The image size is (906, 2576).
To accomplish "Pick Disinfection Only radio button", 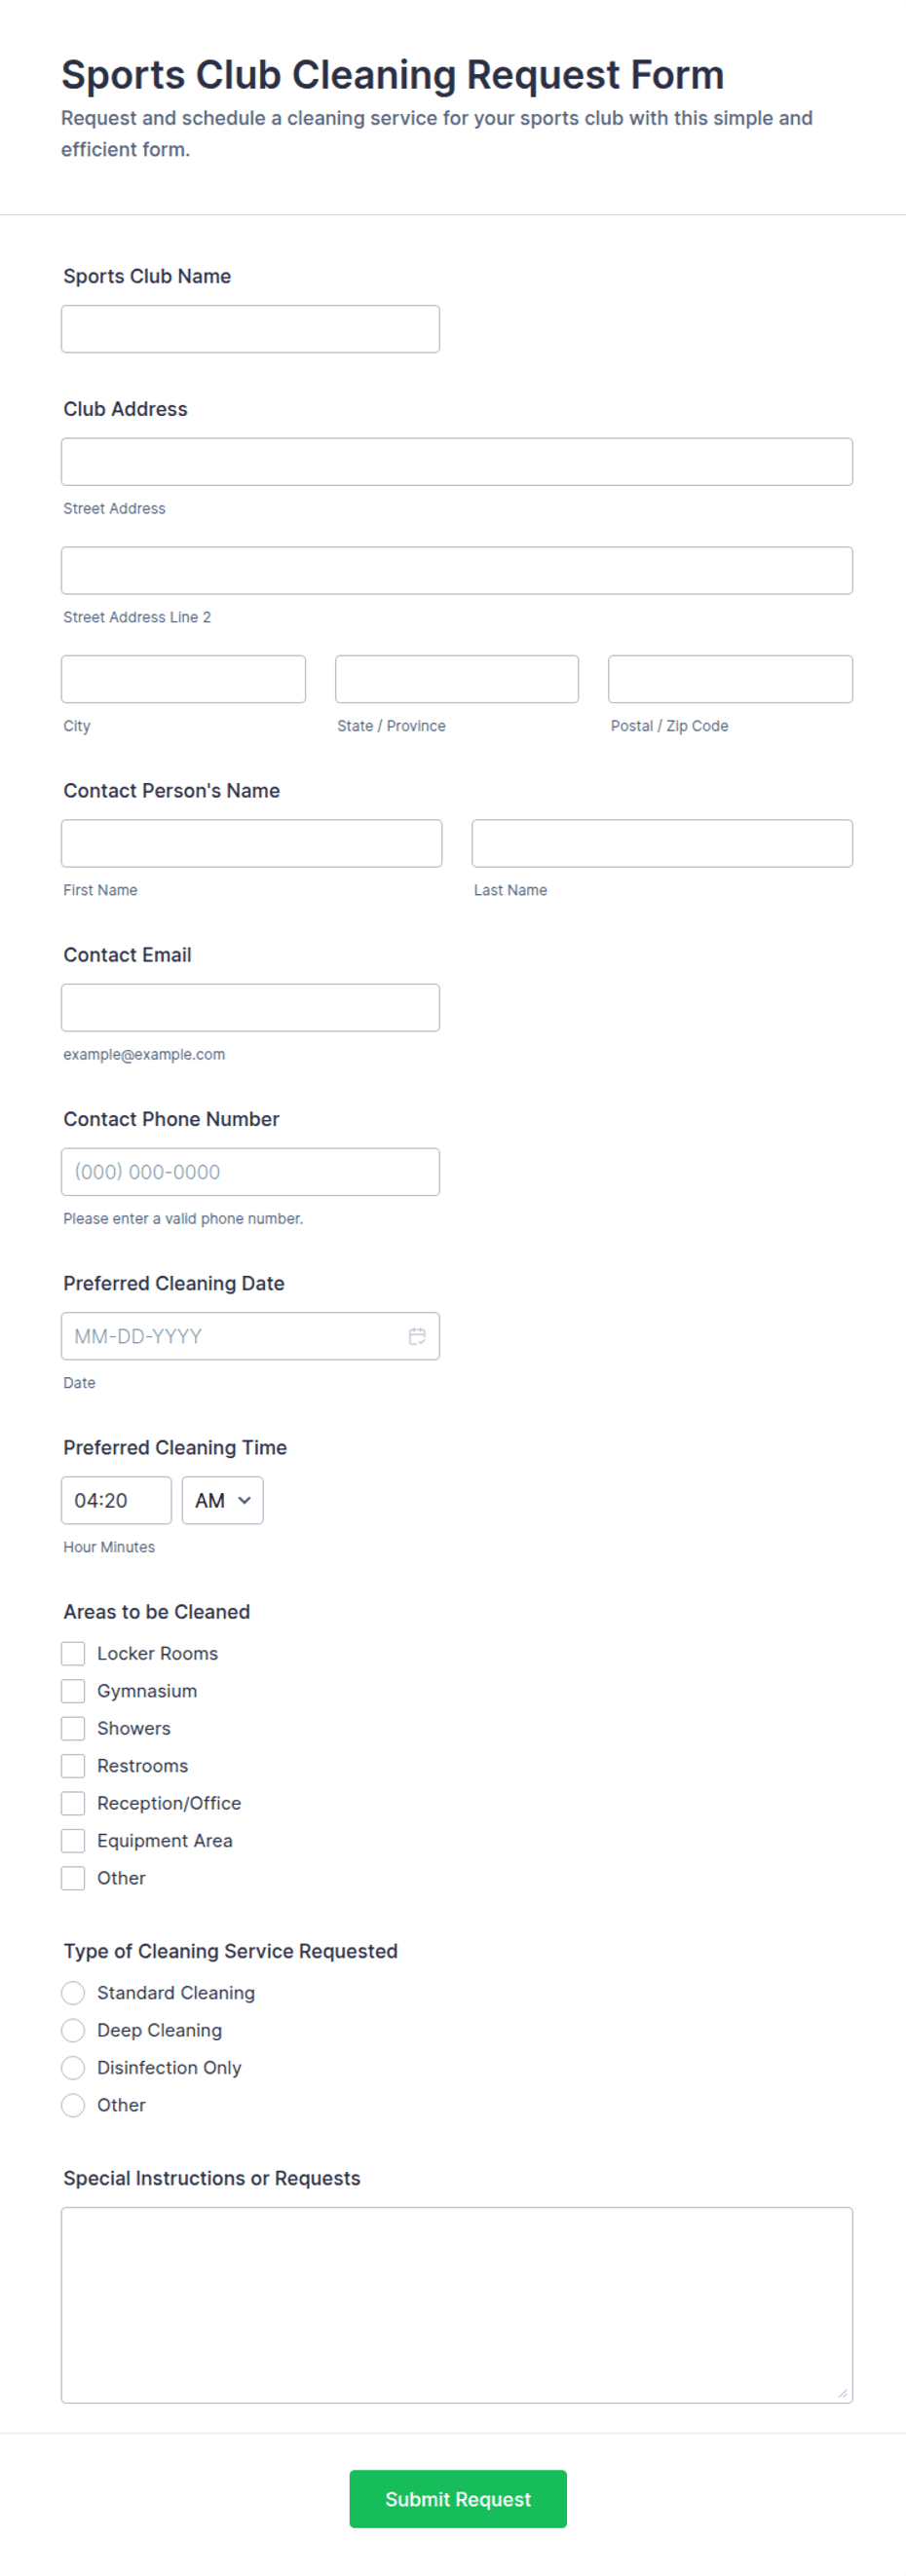I will click(73, 2068).
